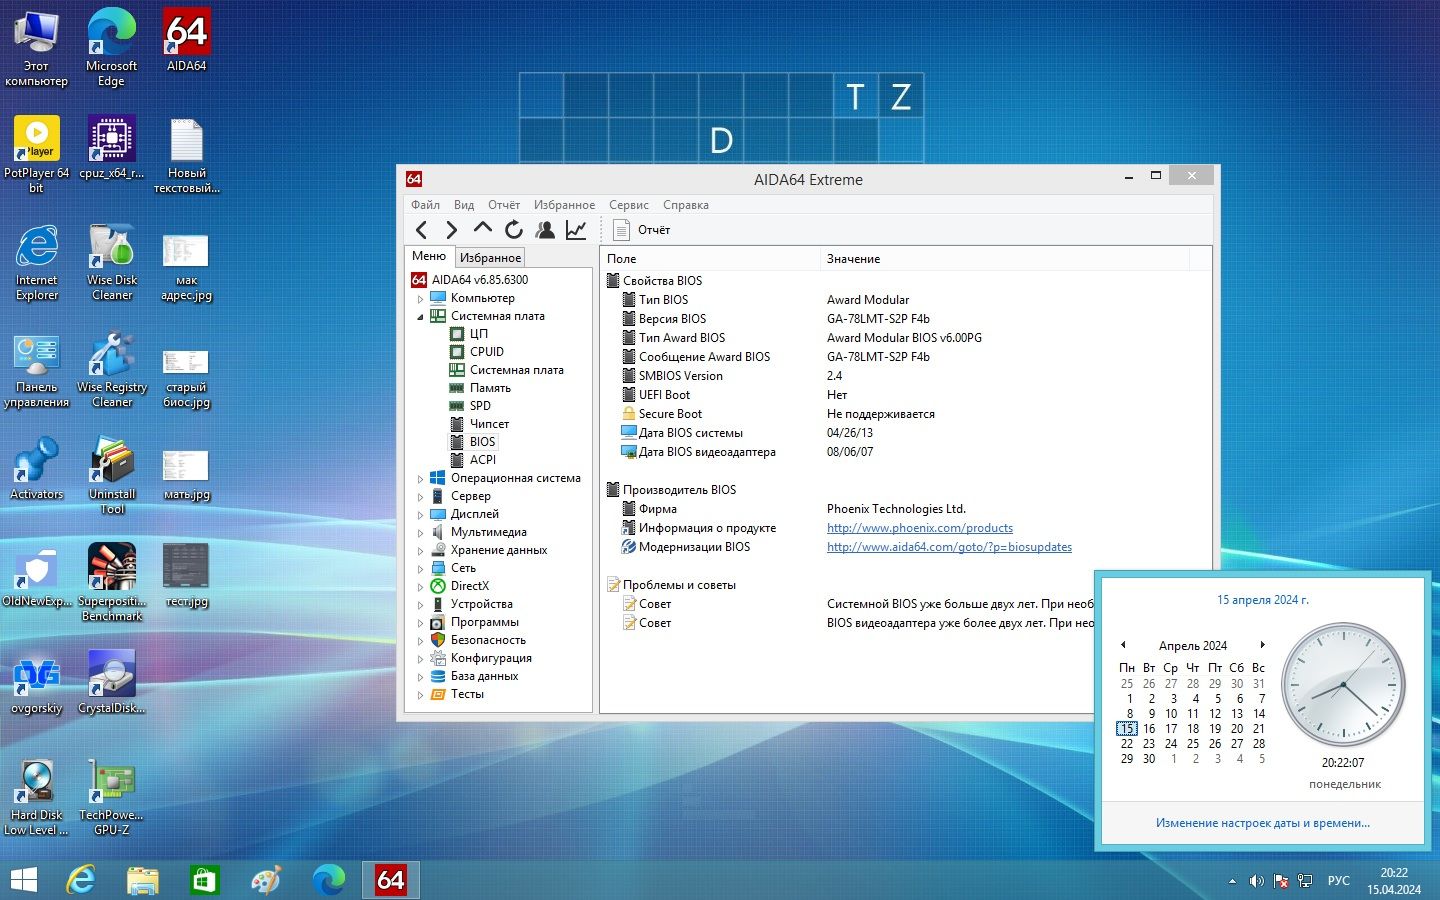Click the volume icon in system tray
The width and height of the screenshot is (1440, 900).
pyautogui.click(x=1256, y=881)
